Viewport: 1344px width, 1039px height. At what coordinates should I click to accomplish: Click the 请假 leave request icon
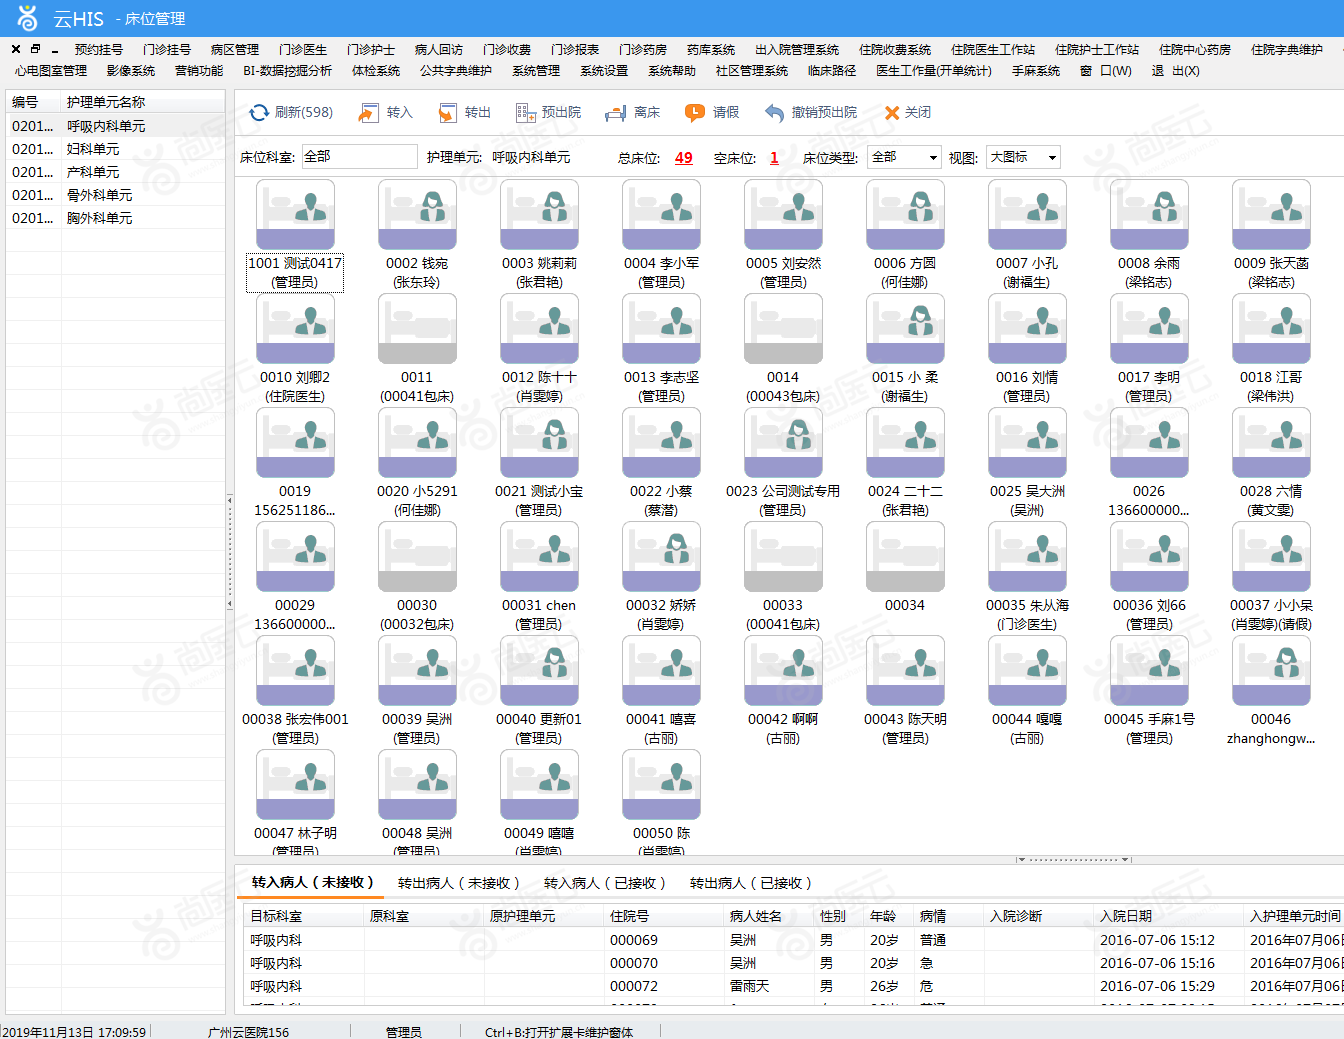pyautogui.click(x=695, y=113)
